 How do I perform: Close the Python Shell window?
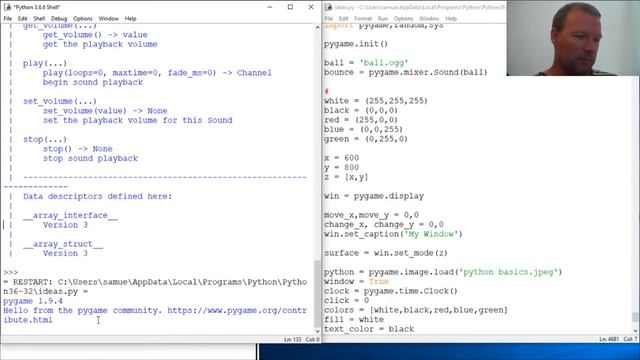(311, 7)
